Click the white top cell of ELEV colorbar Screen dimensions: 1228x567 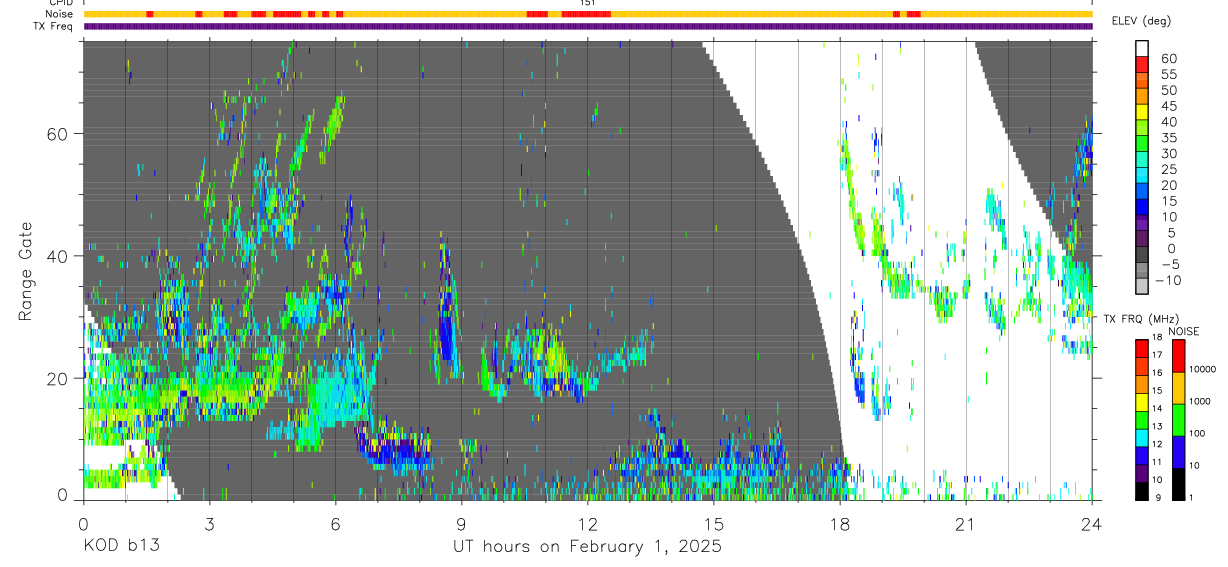click(1142, 47)
